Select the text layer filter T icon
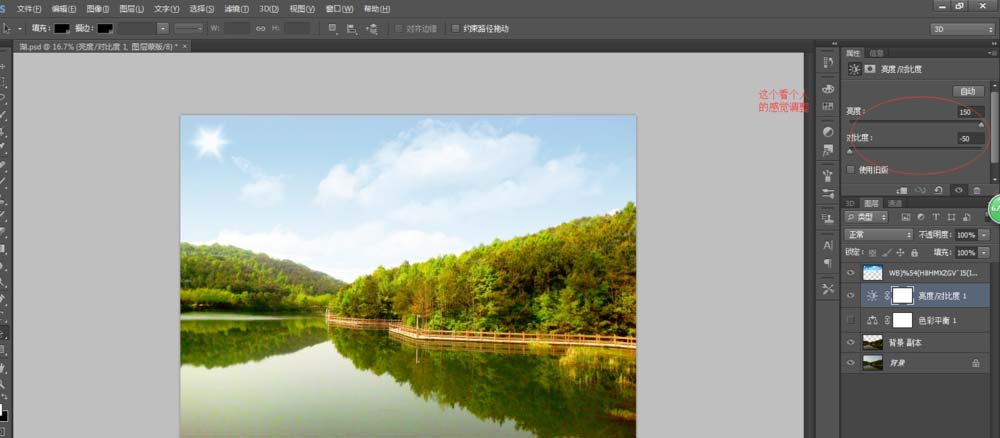Image resolution: width=1000 pixels, height=438 pixels. coord(936,217)
